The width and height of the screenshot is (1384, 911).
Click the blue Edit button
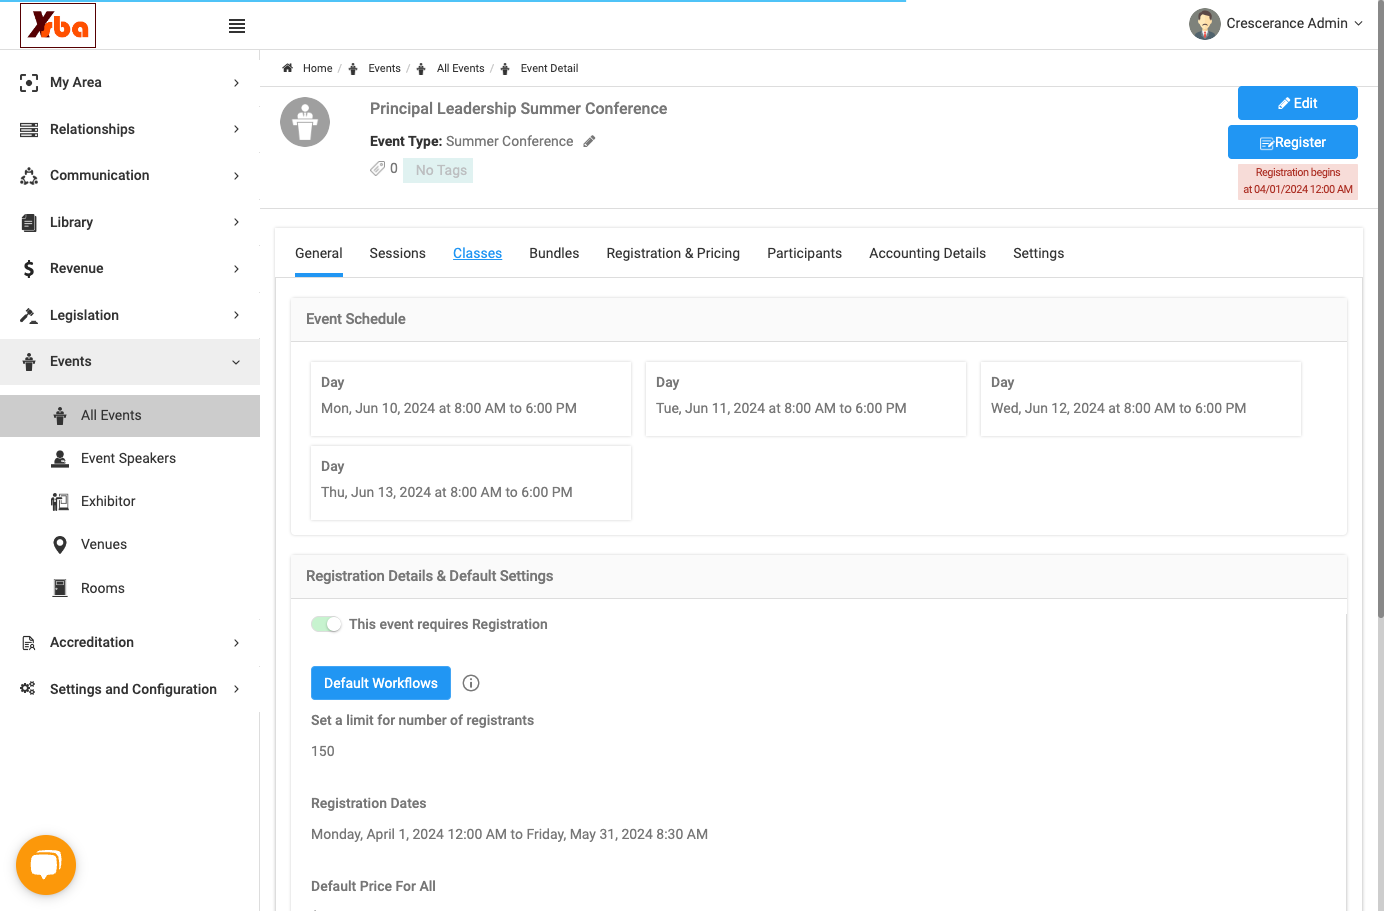[x=1297, y=103]
